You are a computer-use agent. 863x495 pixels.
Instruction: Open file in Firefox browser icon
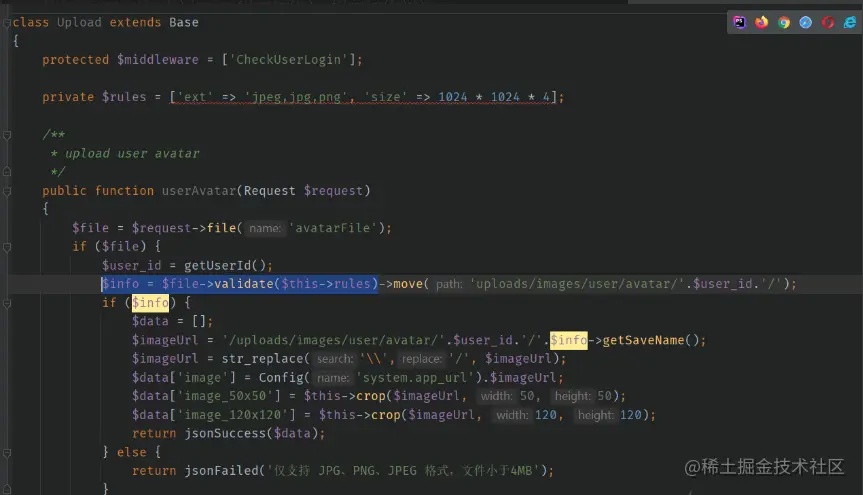coord(762,22)
